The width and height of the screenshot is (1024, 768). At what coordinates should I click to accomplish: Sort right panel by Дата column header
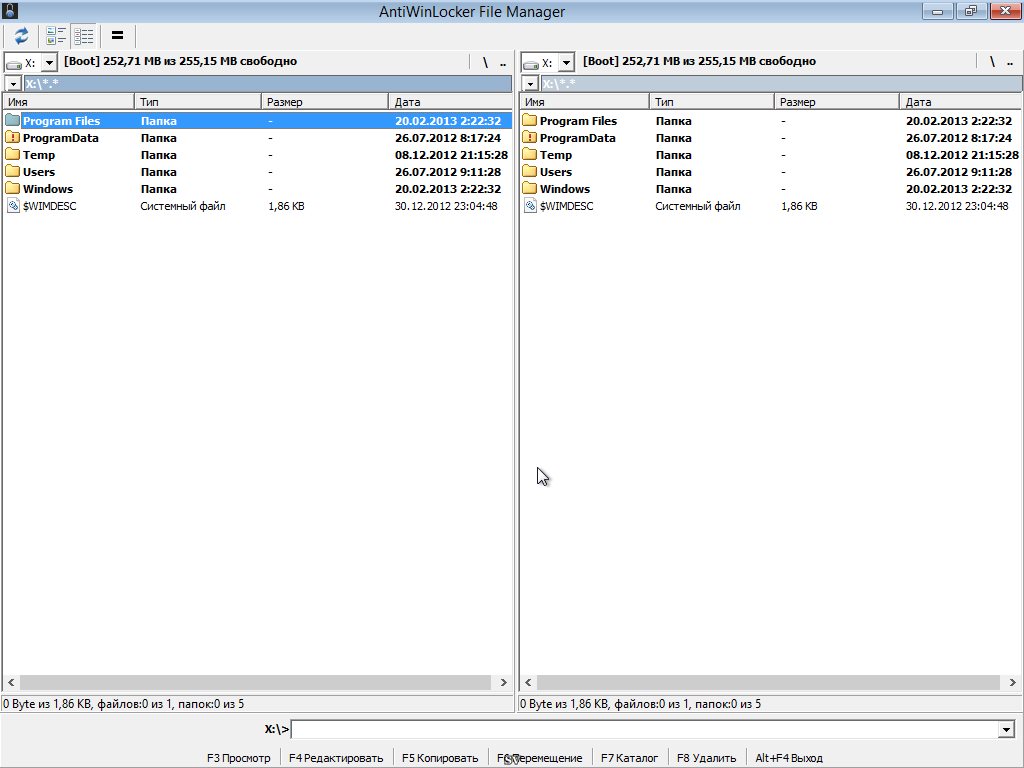tap(960, 101)
